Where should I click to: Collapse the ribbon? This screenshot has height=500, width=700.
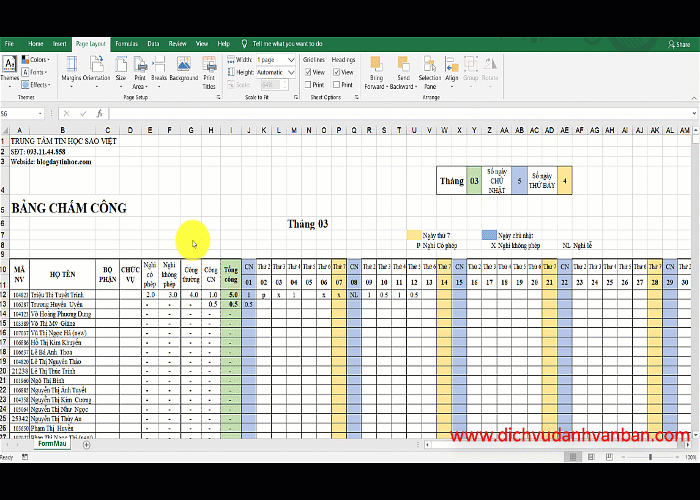pyautogui.click(x=694, y=98)
